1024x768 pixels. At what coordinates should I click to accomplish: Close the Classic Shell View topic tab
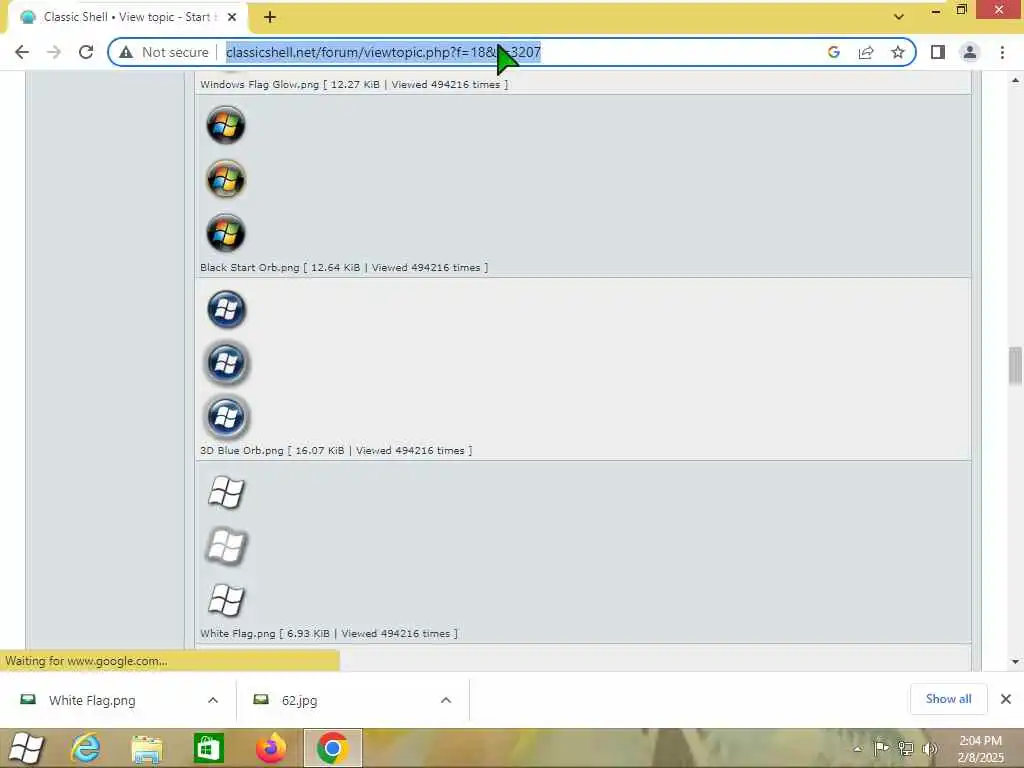(x=232, y=17)
